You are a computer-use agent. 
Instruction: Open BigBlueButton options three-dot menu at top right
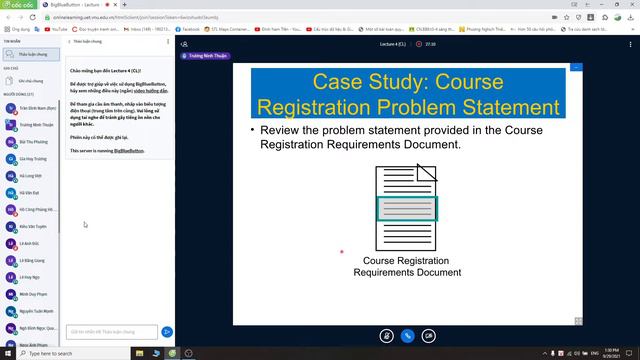630,44
